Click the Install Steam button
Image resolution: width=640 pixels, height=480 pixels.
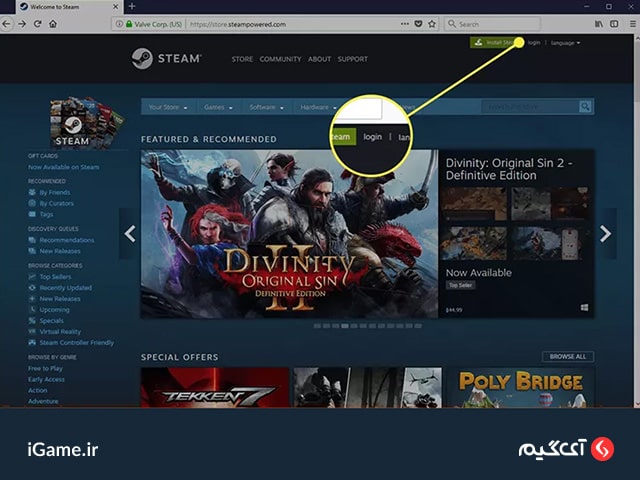493,42
